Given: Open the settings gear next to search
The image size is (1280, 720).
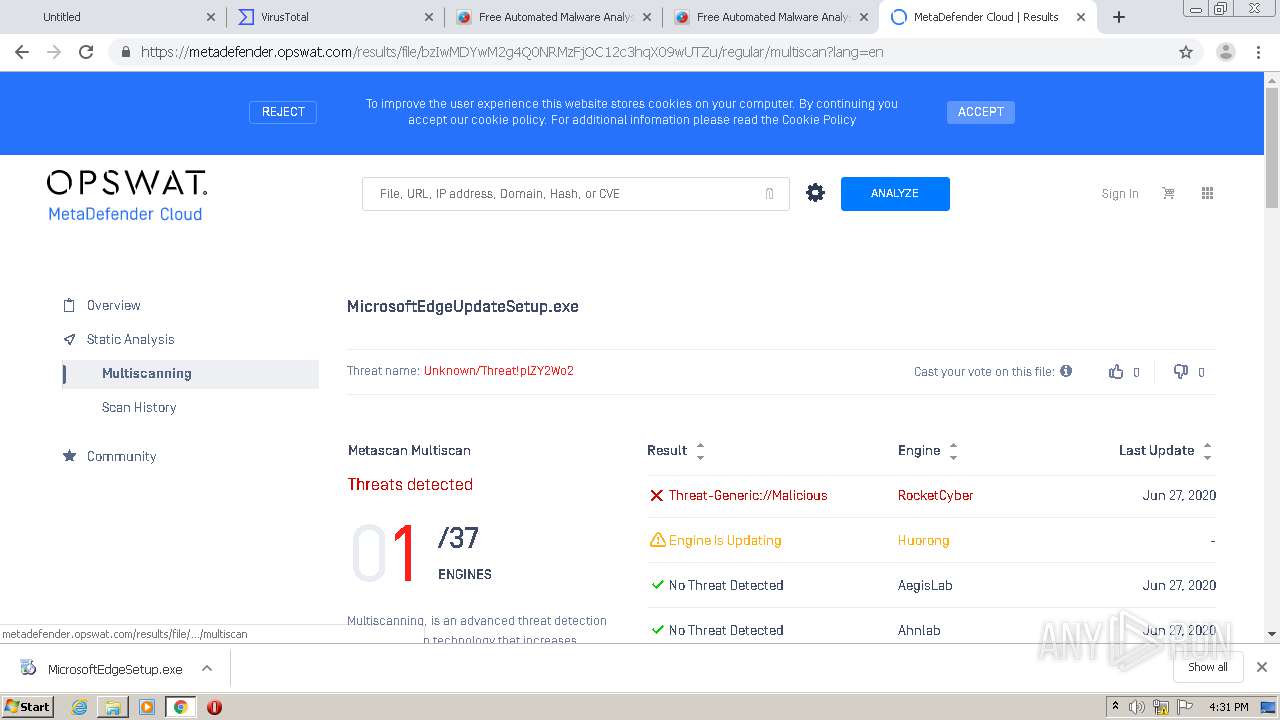Looking at the screenshot, I should pyautogui.click(x=816, y=193).
